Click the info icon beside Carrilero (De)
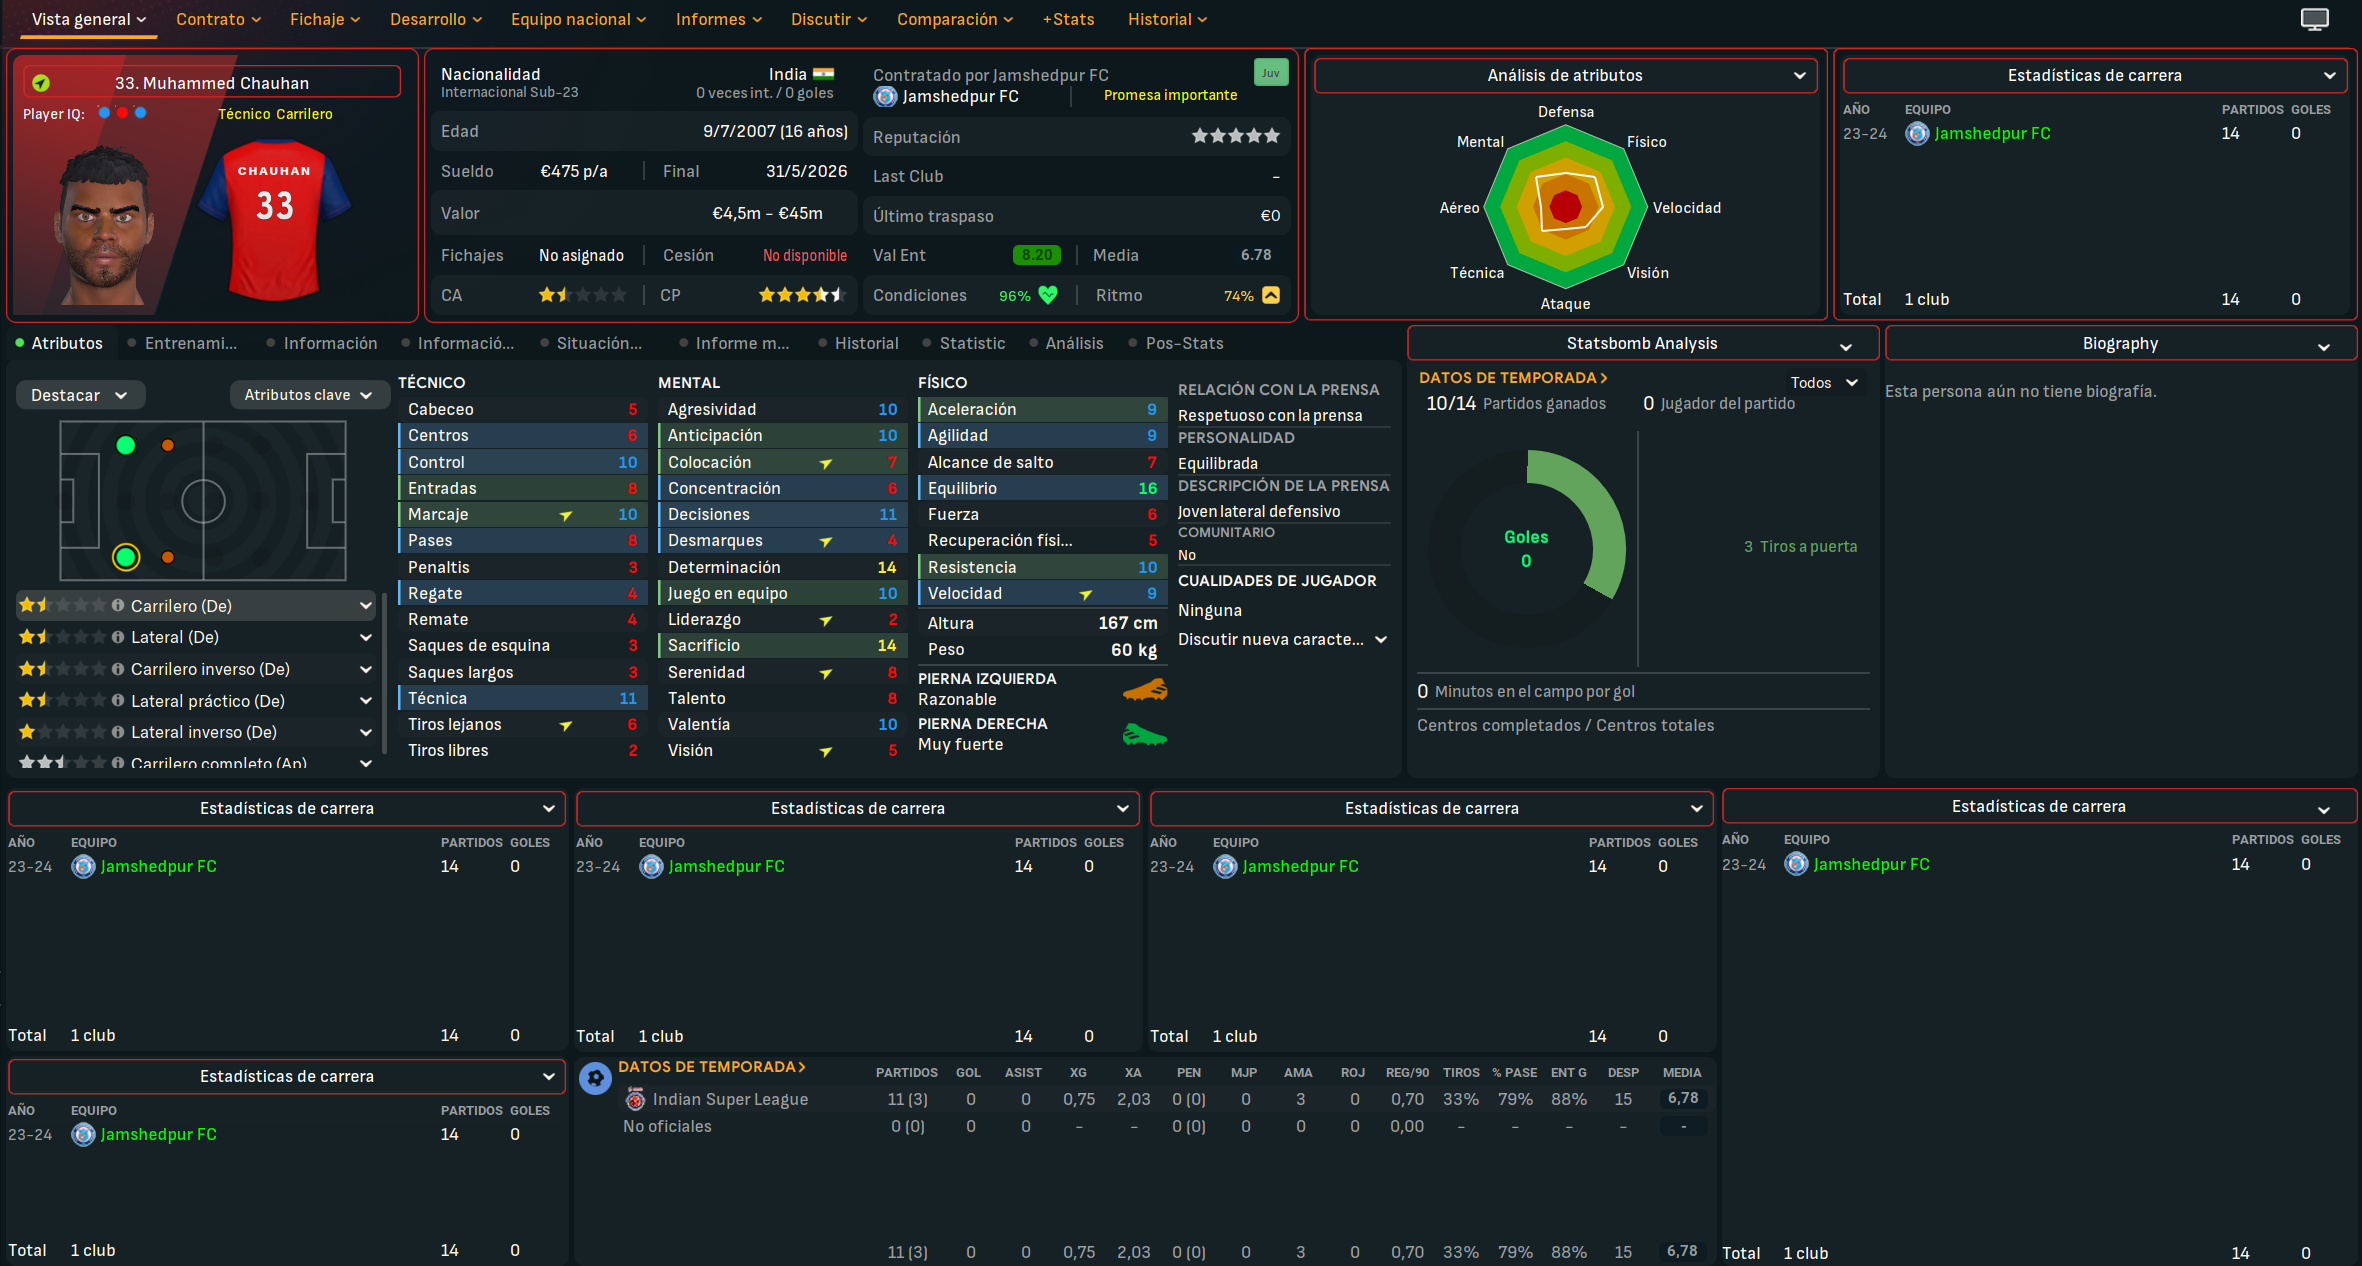The image size is (2362, 1266). [x=118, y=606]
